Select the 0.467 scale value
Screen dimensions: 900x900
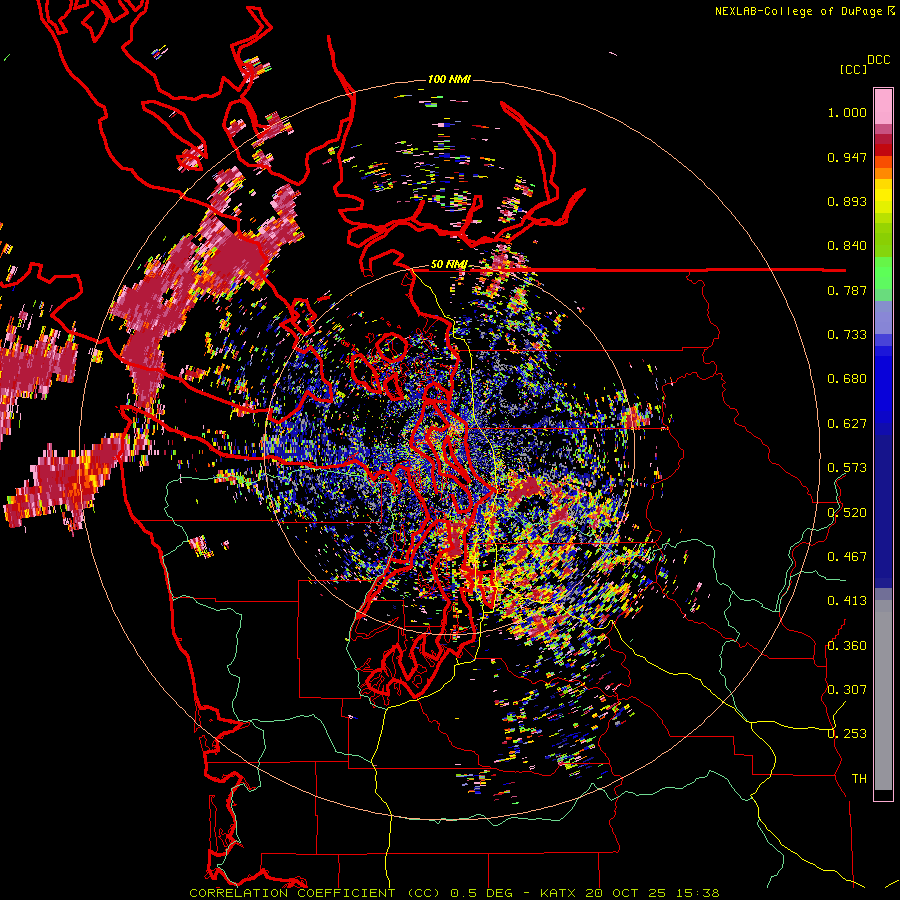(x=847, y=557)
